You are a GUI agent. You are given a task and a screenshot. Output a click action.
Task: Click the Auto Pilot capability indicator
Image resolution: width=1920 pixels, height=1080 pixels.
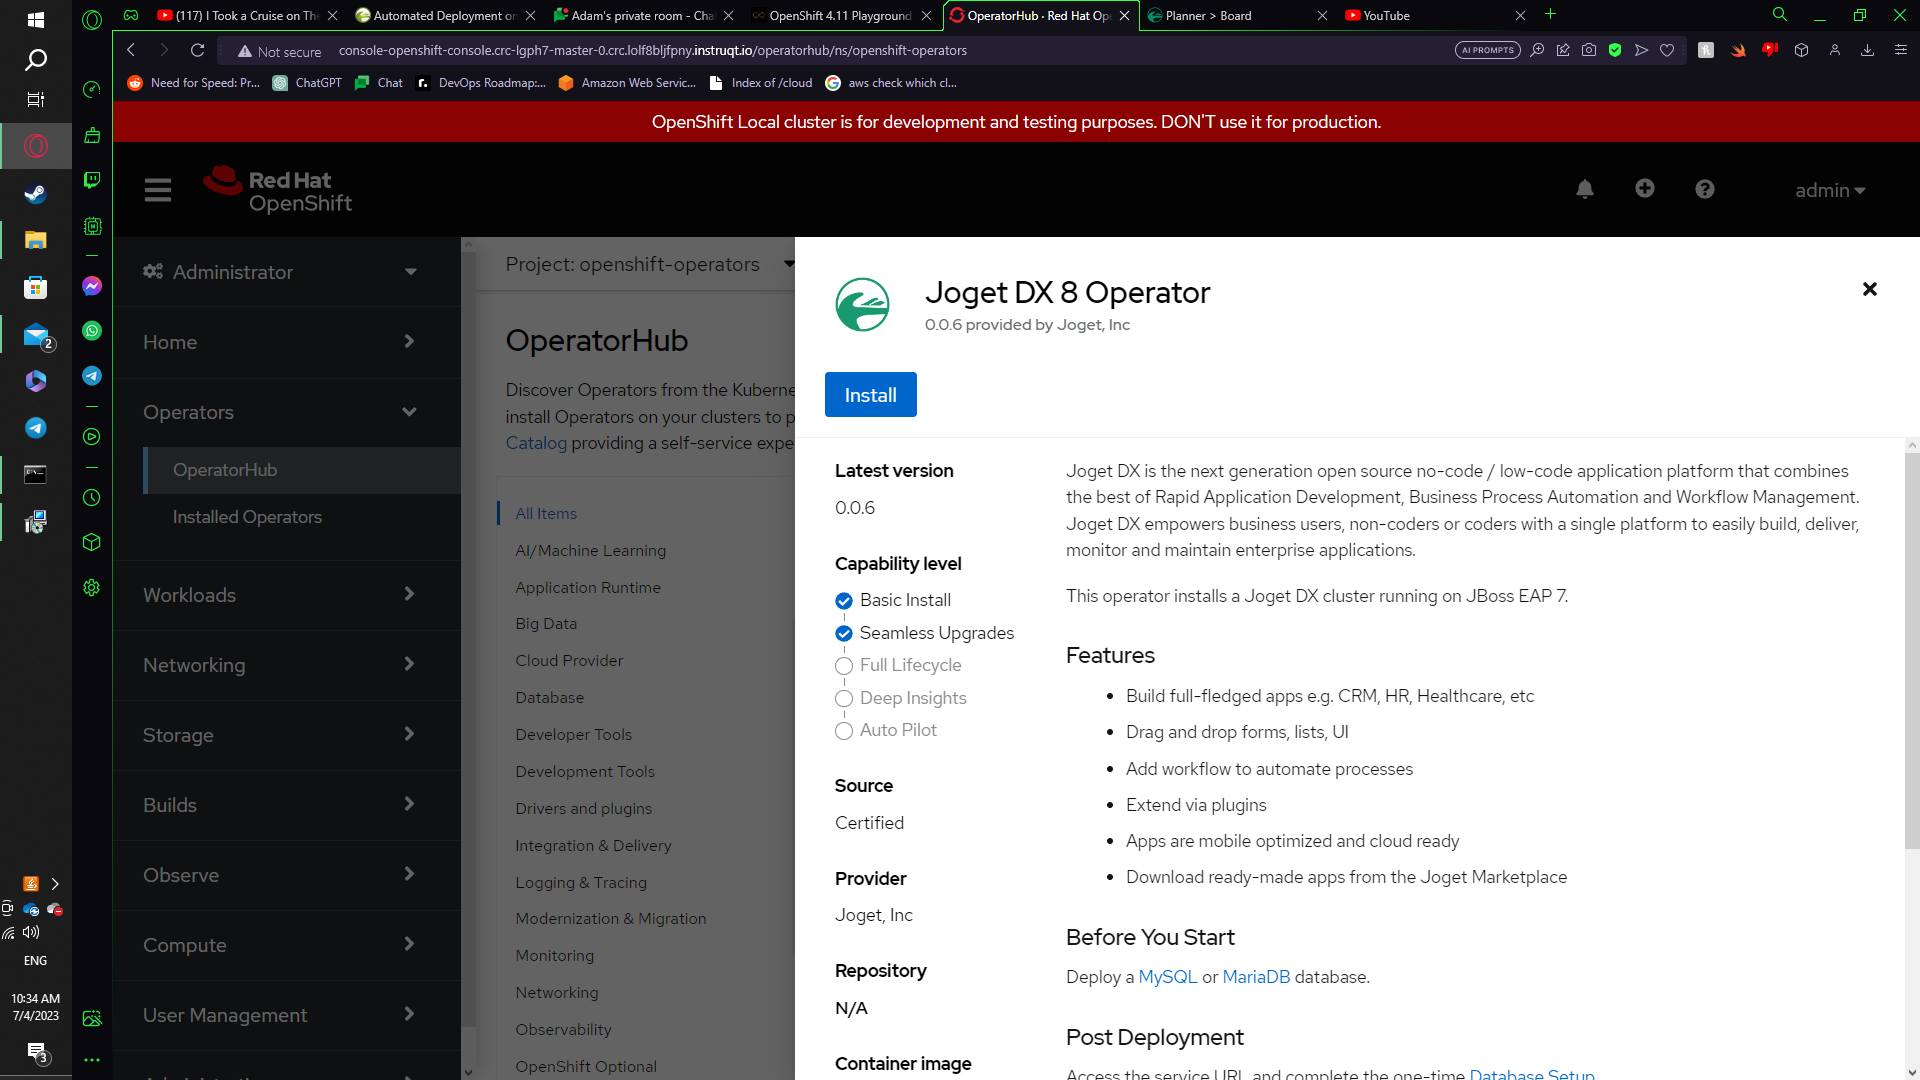[844, 731]
